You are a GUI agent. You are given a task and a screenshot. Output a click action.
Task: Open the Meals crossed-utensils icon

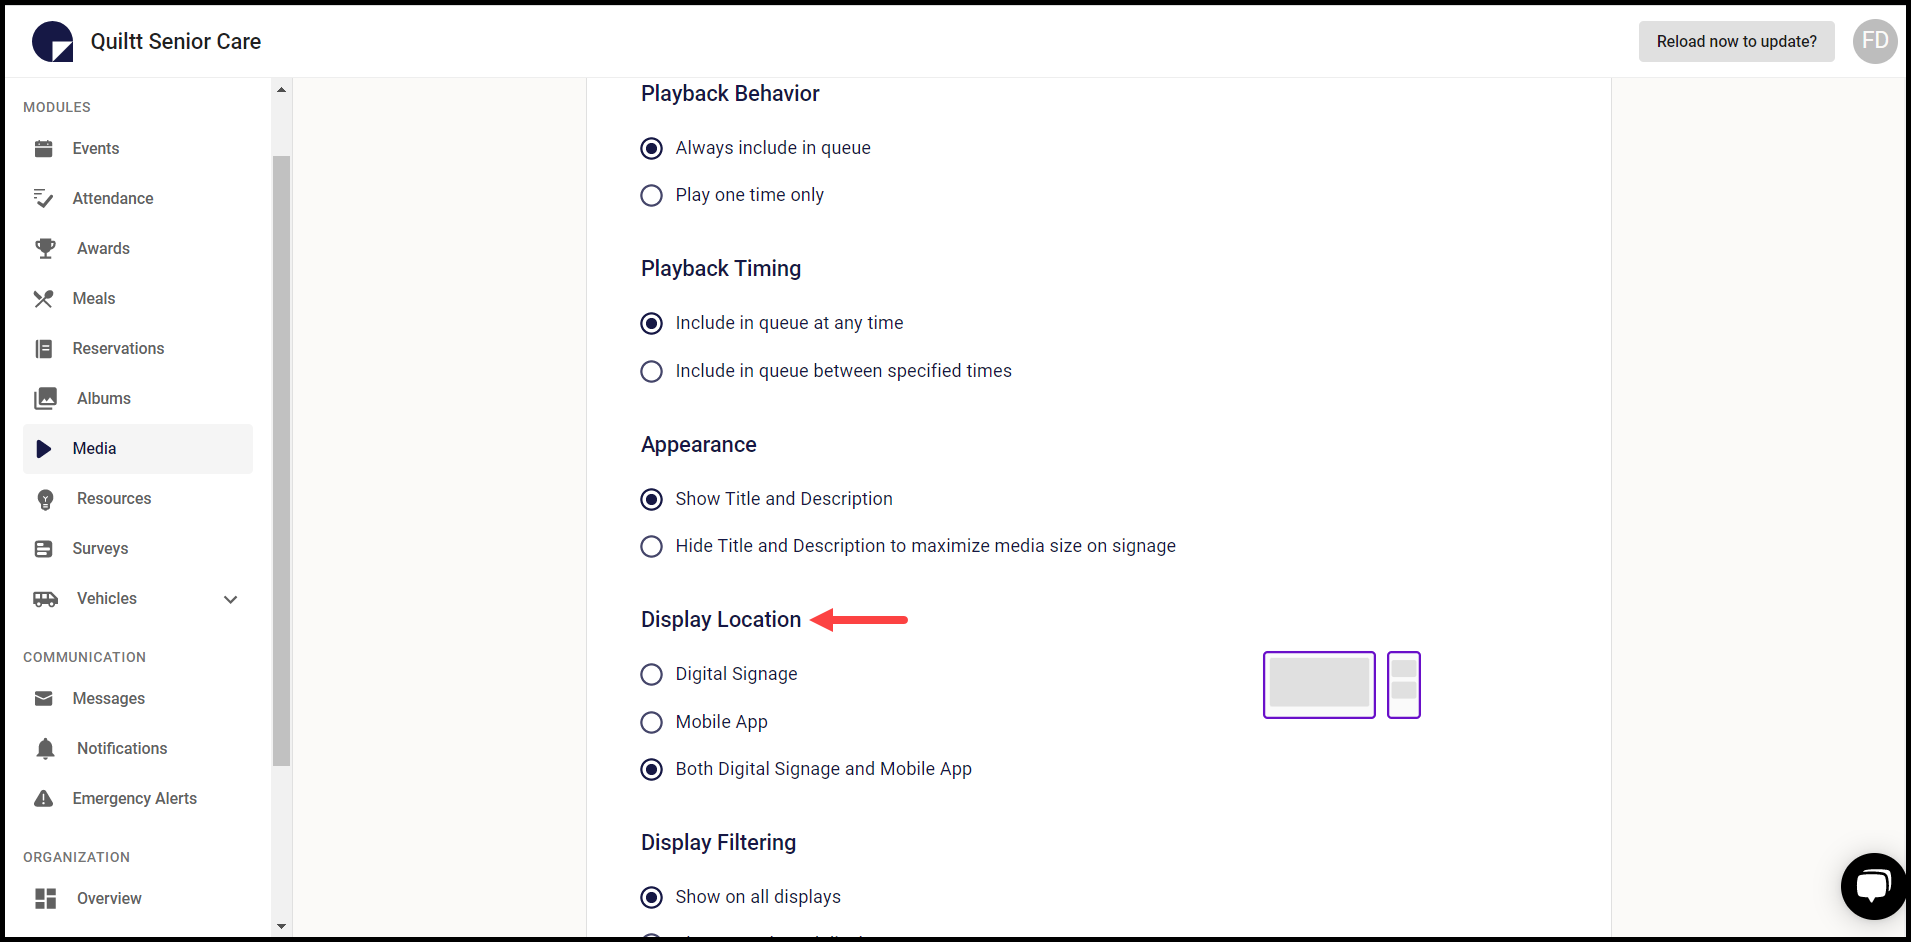tap(45, 298)
